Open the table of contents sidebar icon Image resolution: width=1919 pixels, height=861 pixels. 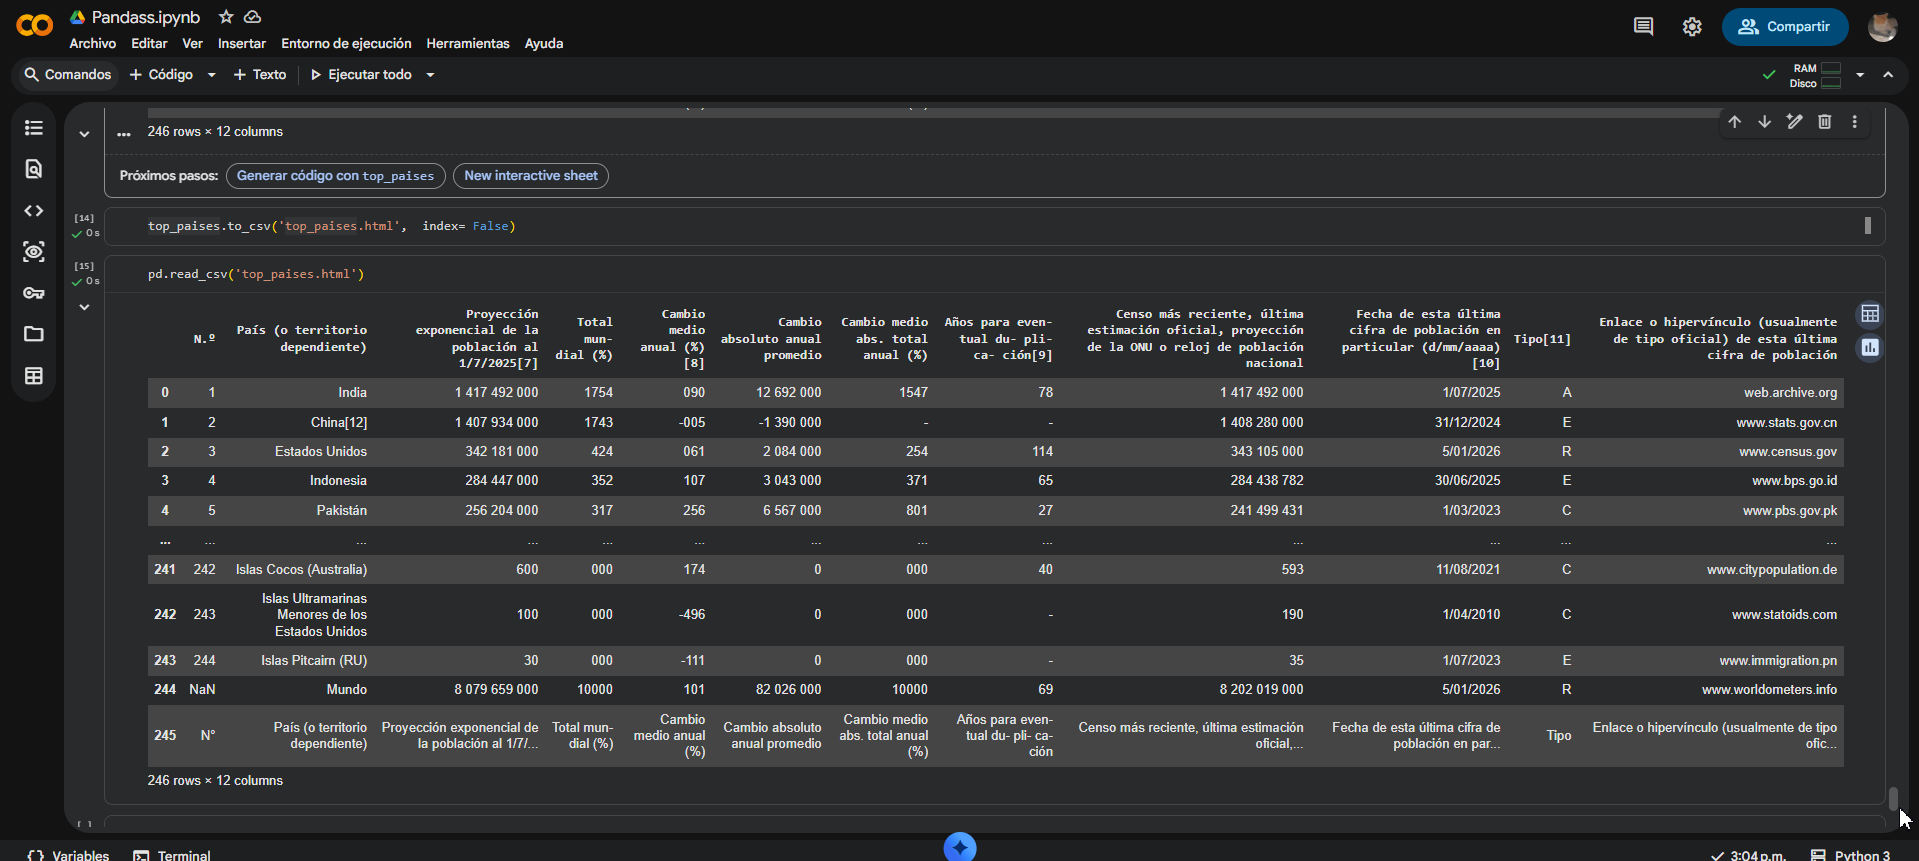click(x=34, y=128)
